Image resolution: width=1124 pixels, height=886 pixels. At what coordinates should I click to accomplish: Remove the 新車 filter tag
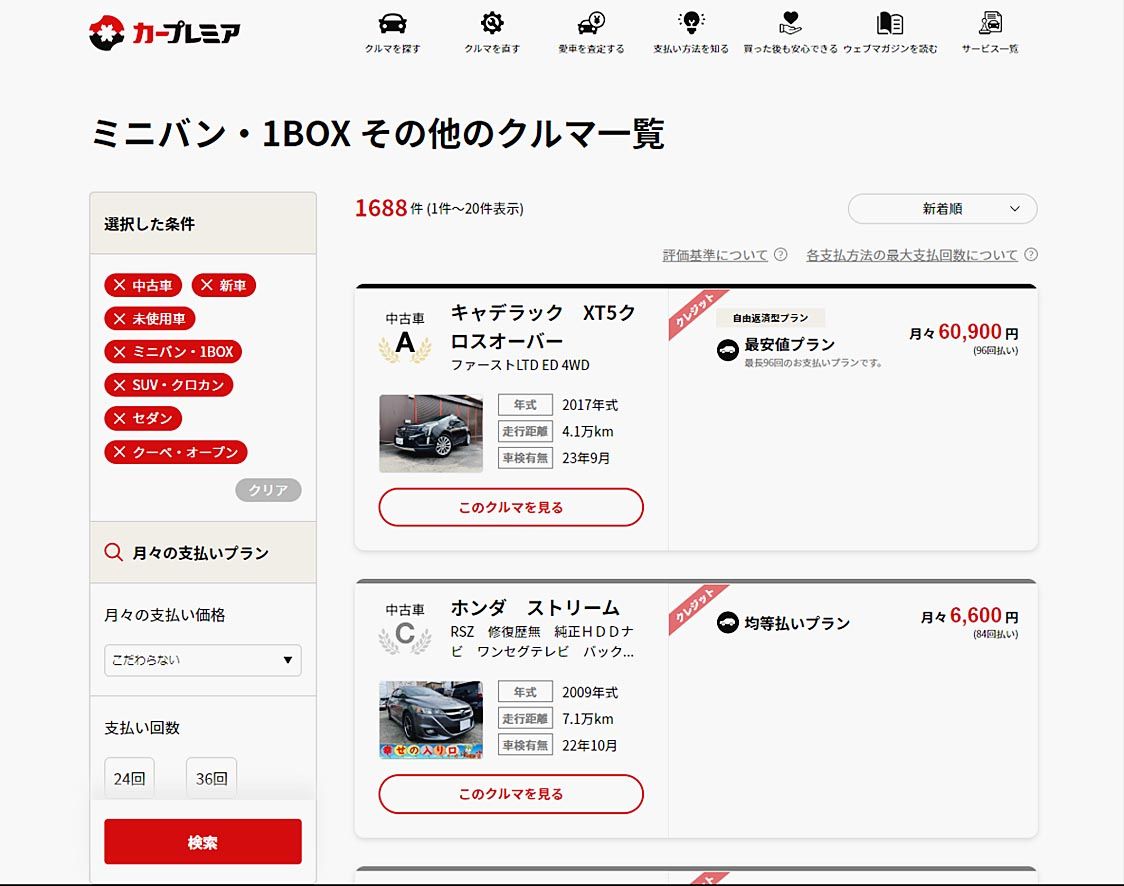[223, 286]
